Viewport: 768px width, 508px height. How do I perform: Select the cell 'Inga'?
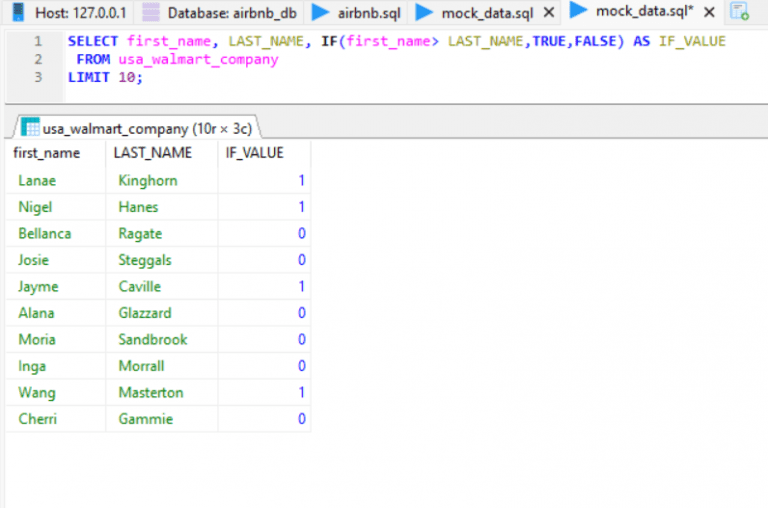point(55,365)
